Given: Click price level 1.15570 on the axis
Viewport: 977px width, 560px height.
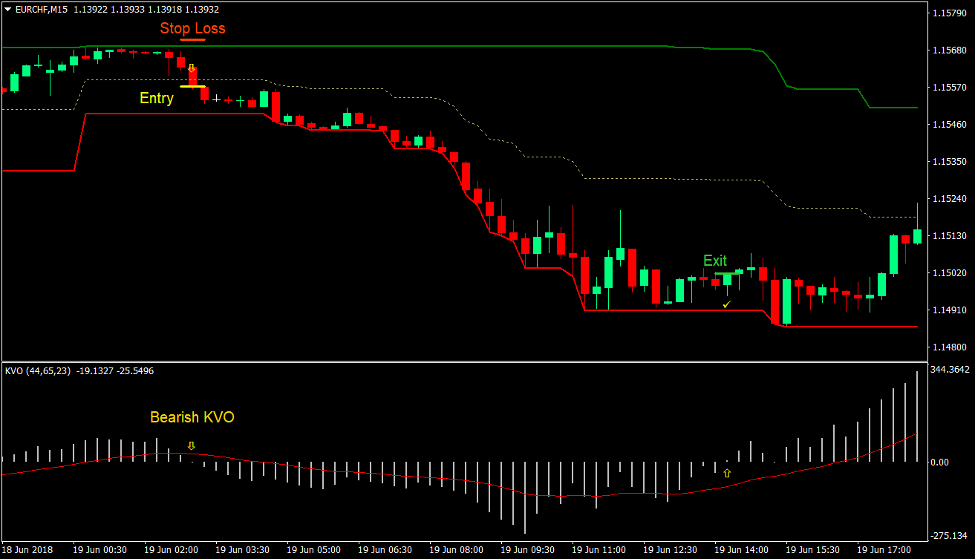Looking at the screenshot, I should coord(950,87).
